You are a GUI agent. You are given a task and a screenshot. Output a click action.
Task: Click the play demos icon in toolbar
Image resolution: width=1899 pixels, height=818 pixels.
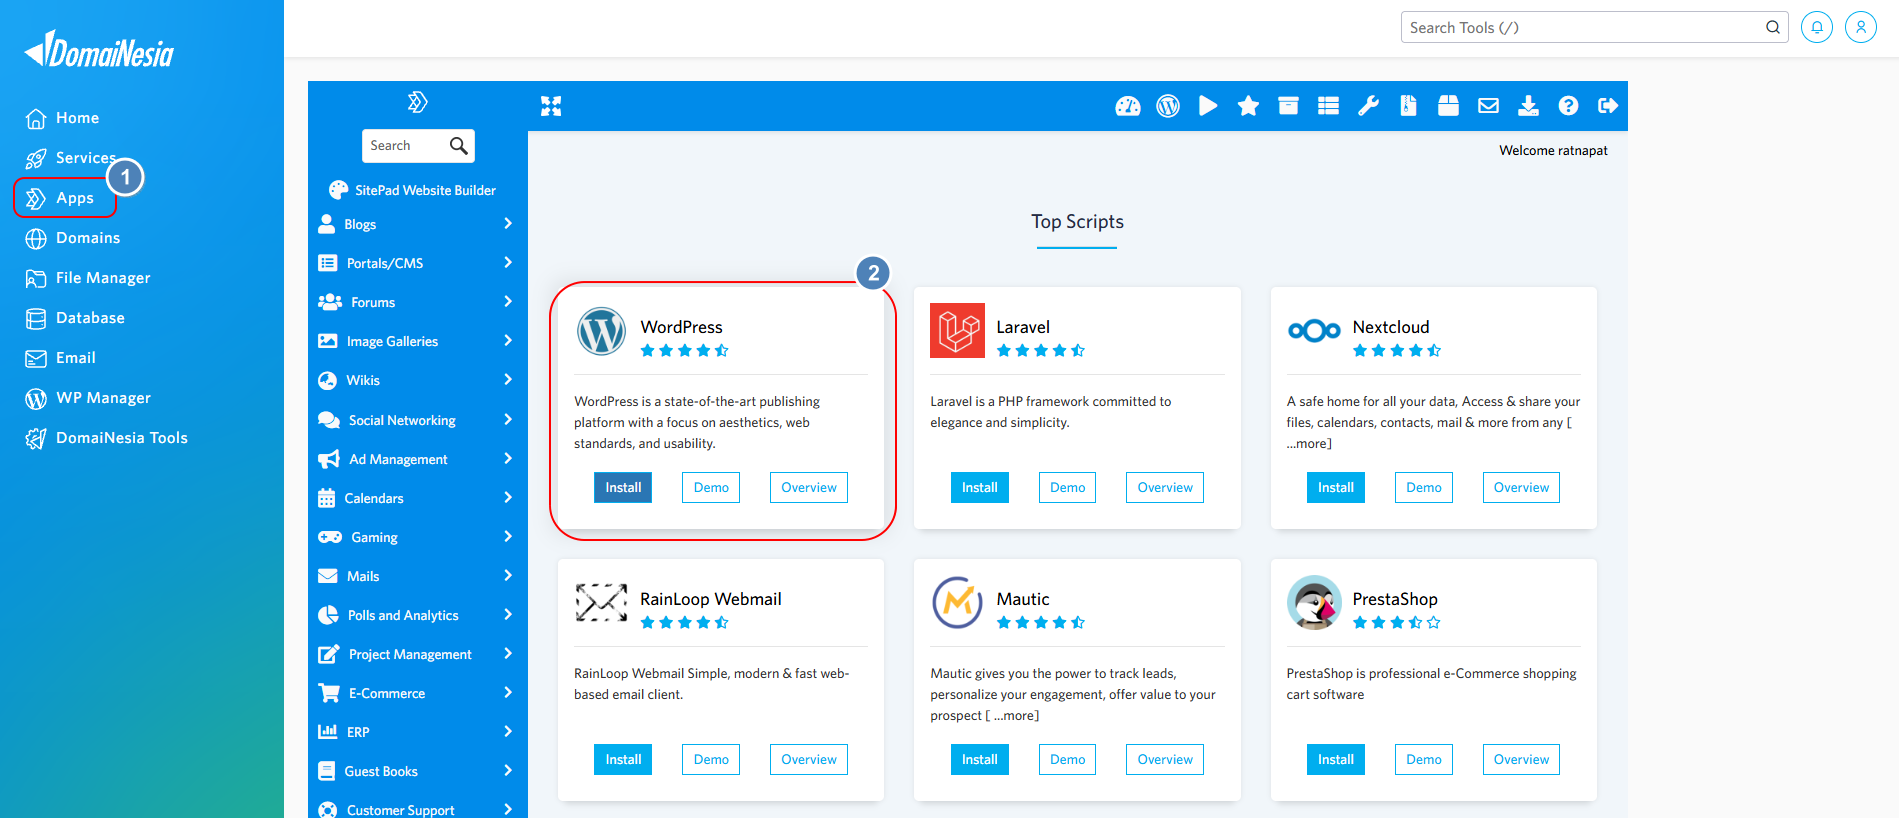tap(1208, 106)
